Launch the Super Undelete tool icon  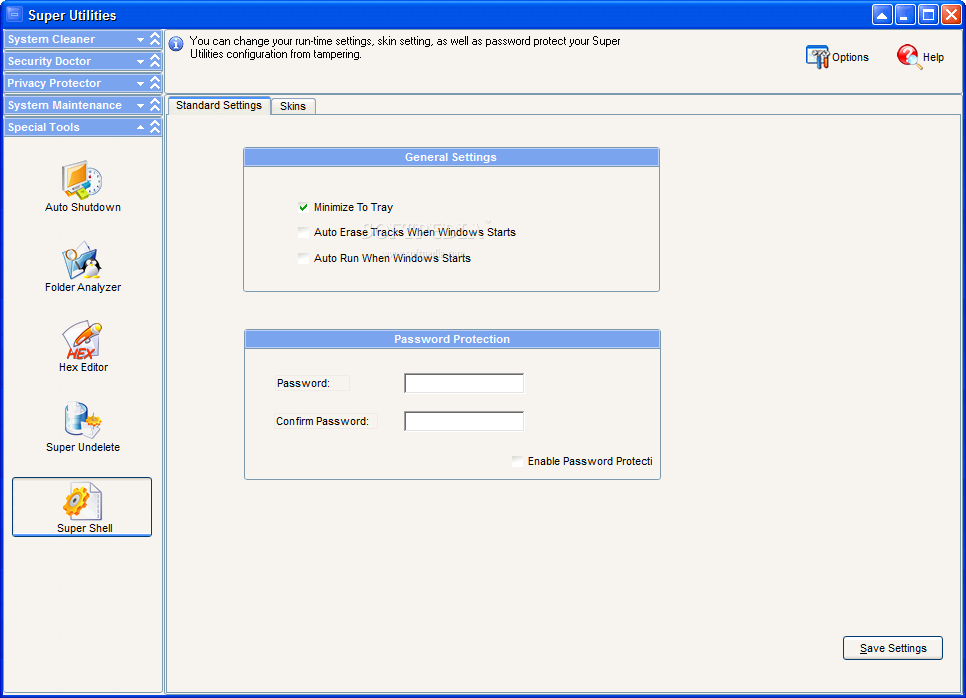83,420
